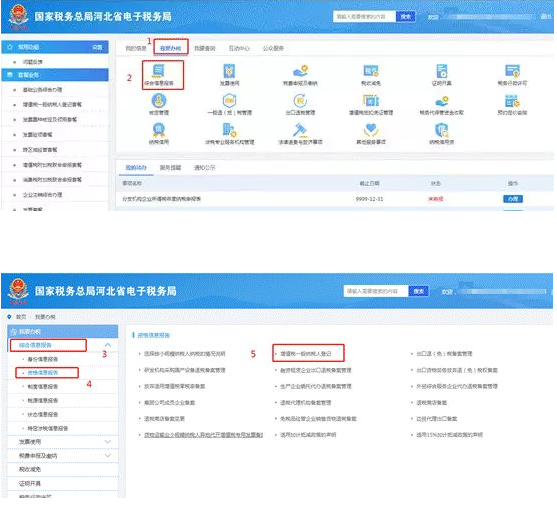Click 首页 in the breadcrumb
This screenshot has height=532, width=557.
tap(21, 317)
